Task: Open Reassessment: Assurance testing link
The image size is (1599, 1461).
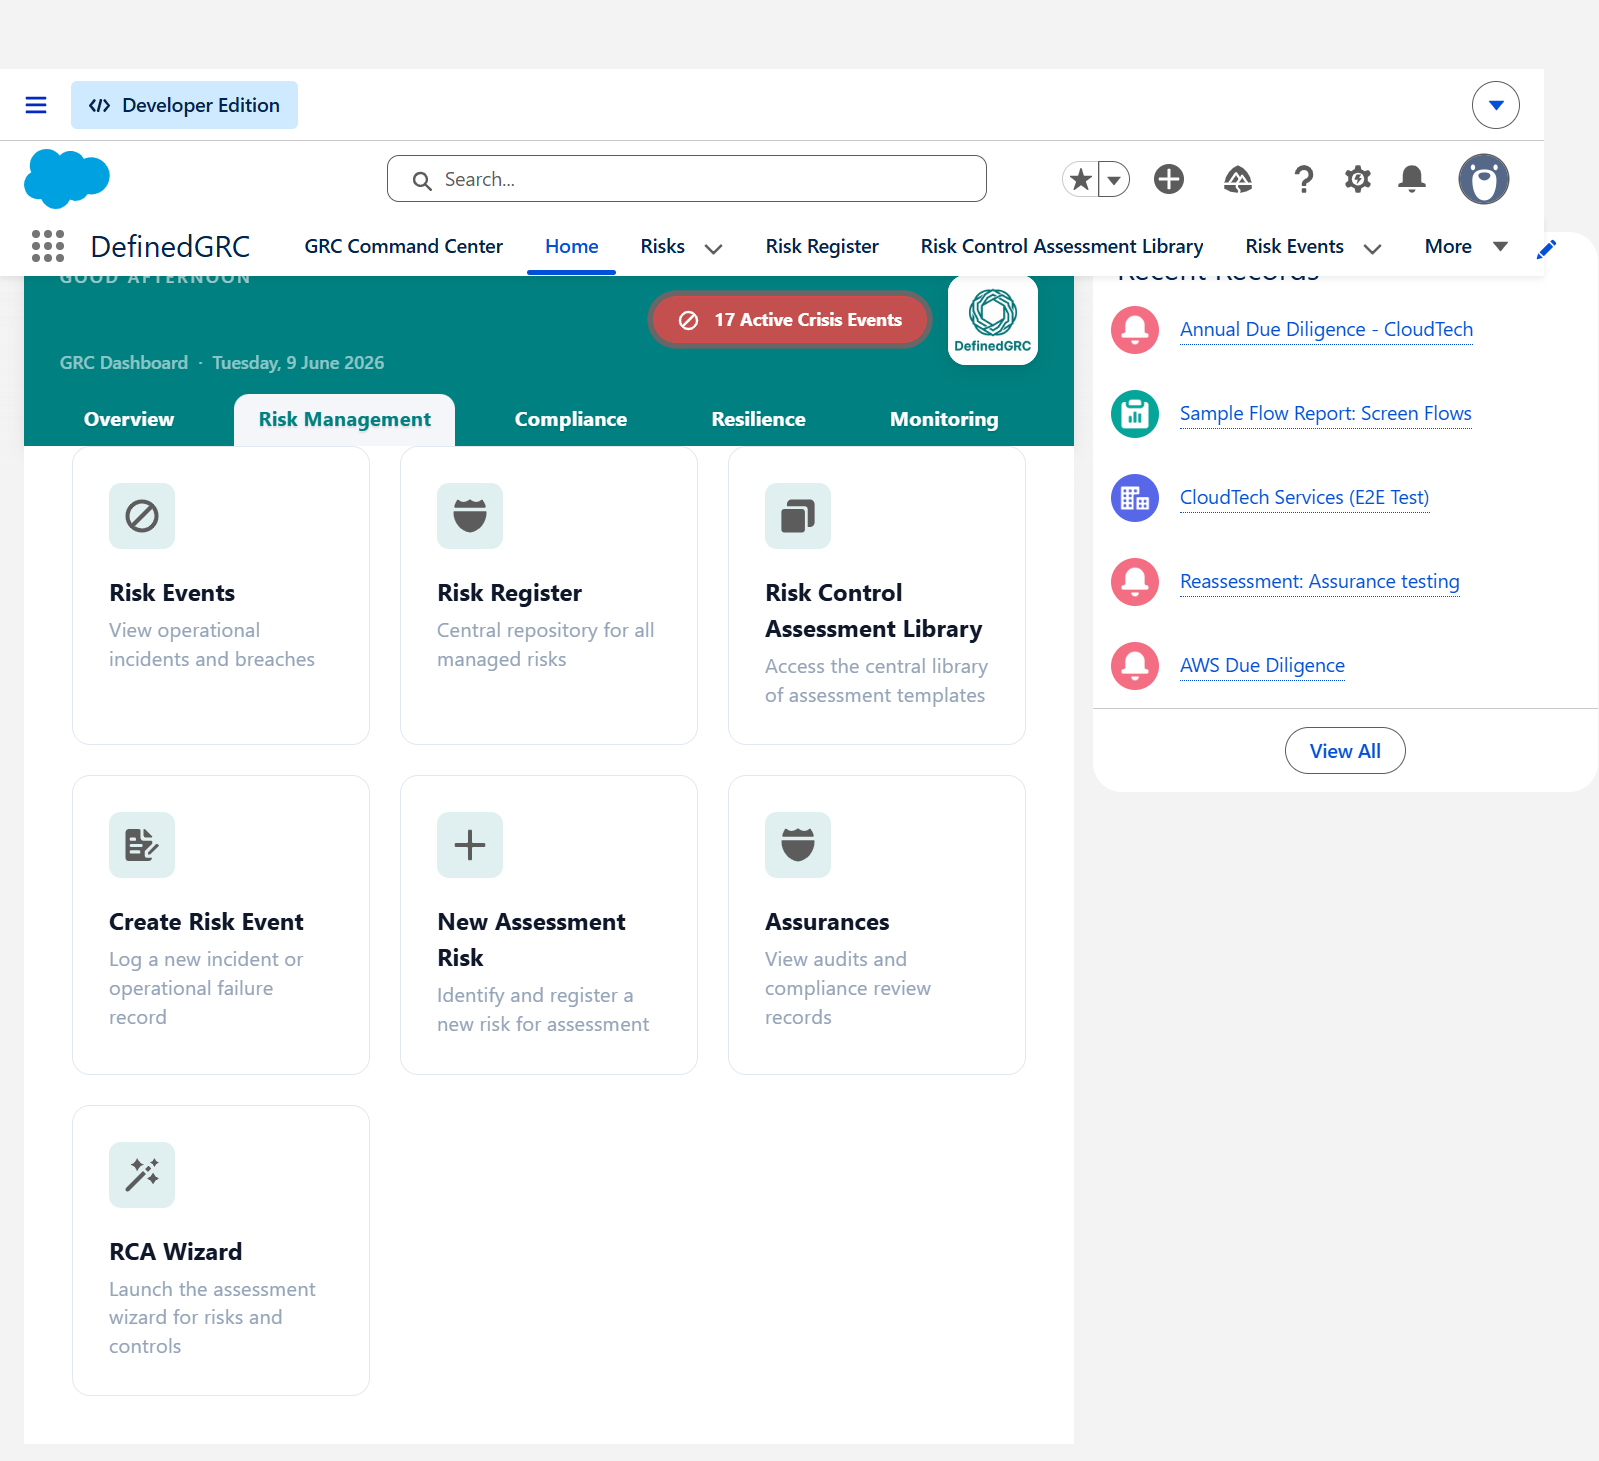Action: click(1319, 582)
